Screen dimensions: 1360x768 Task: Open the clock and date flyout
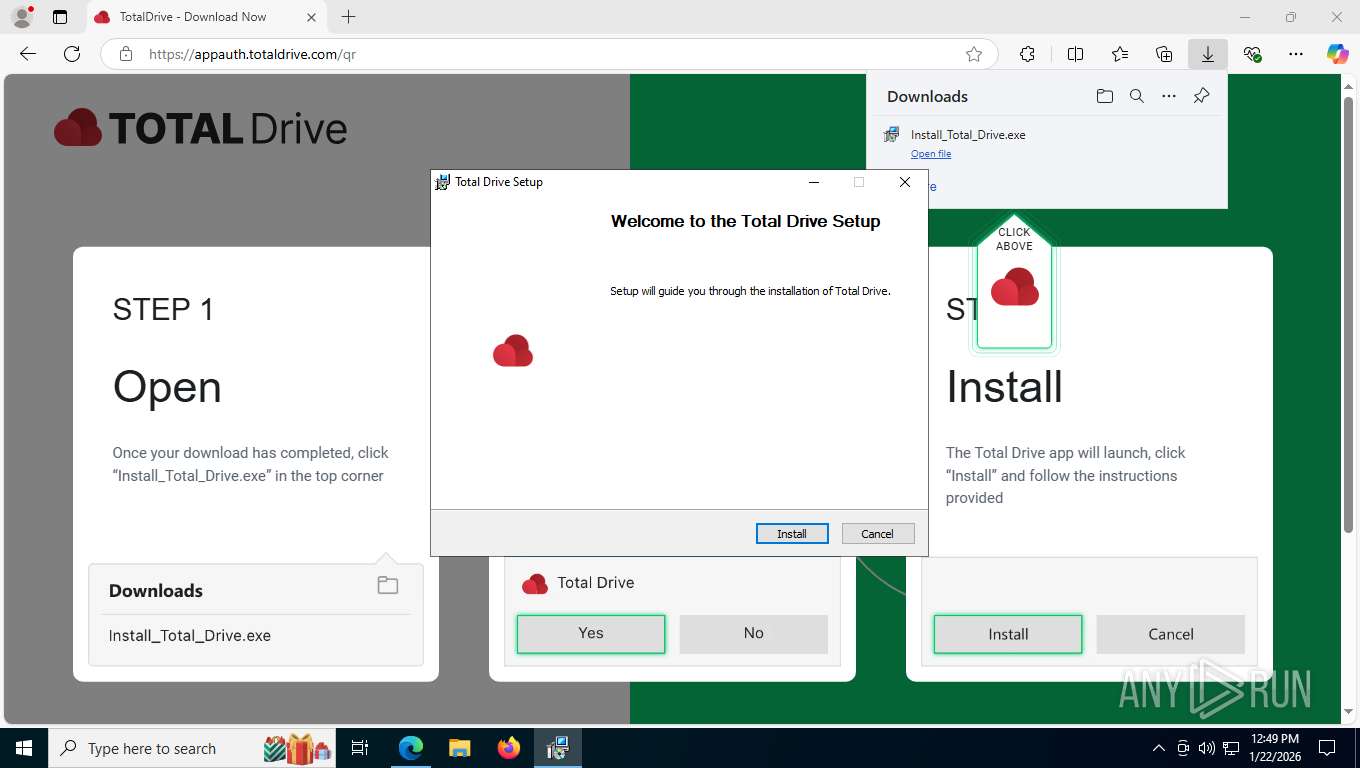point(1275,748)
